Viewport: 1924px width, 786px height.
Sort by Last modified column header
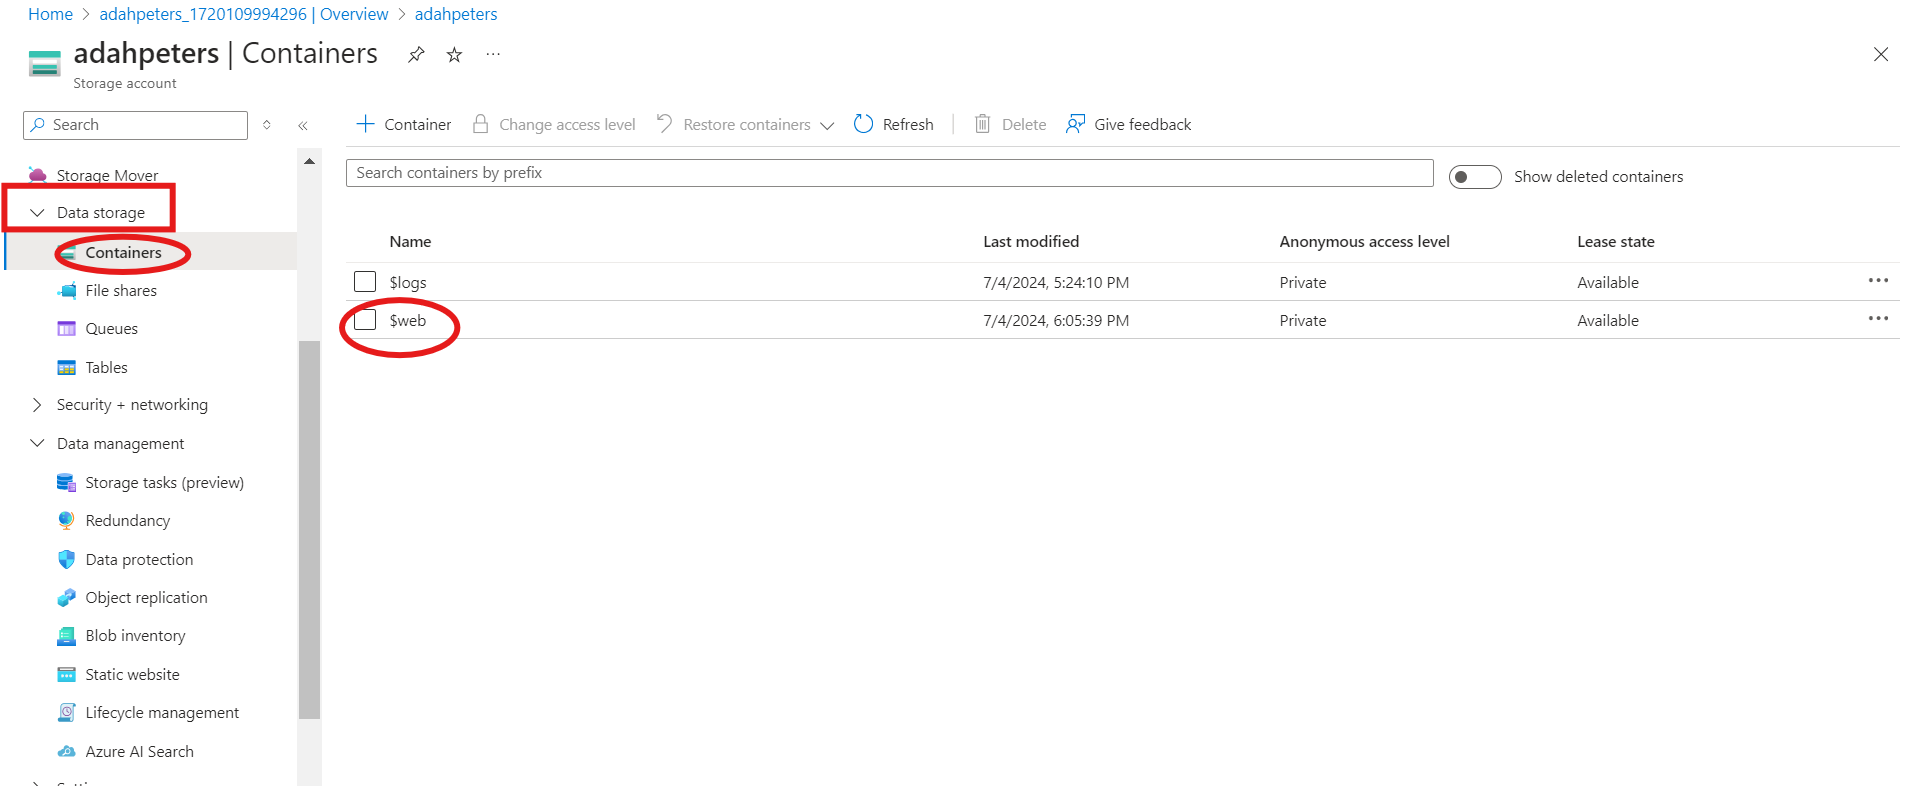click(x=1031, y=242)
